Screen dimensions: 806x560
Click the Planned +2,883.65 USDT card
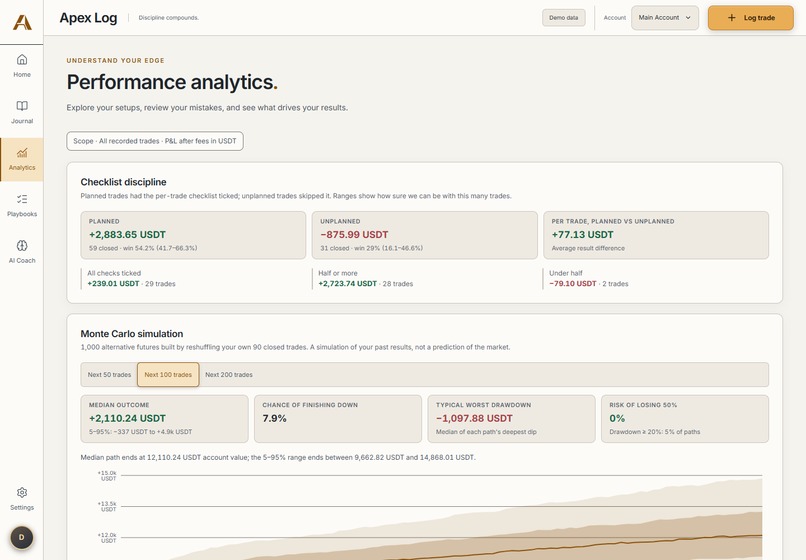[x=193, y=235]
